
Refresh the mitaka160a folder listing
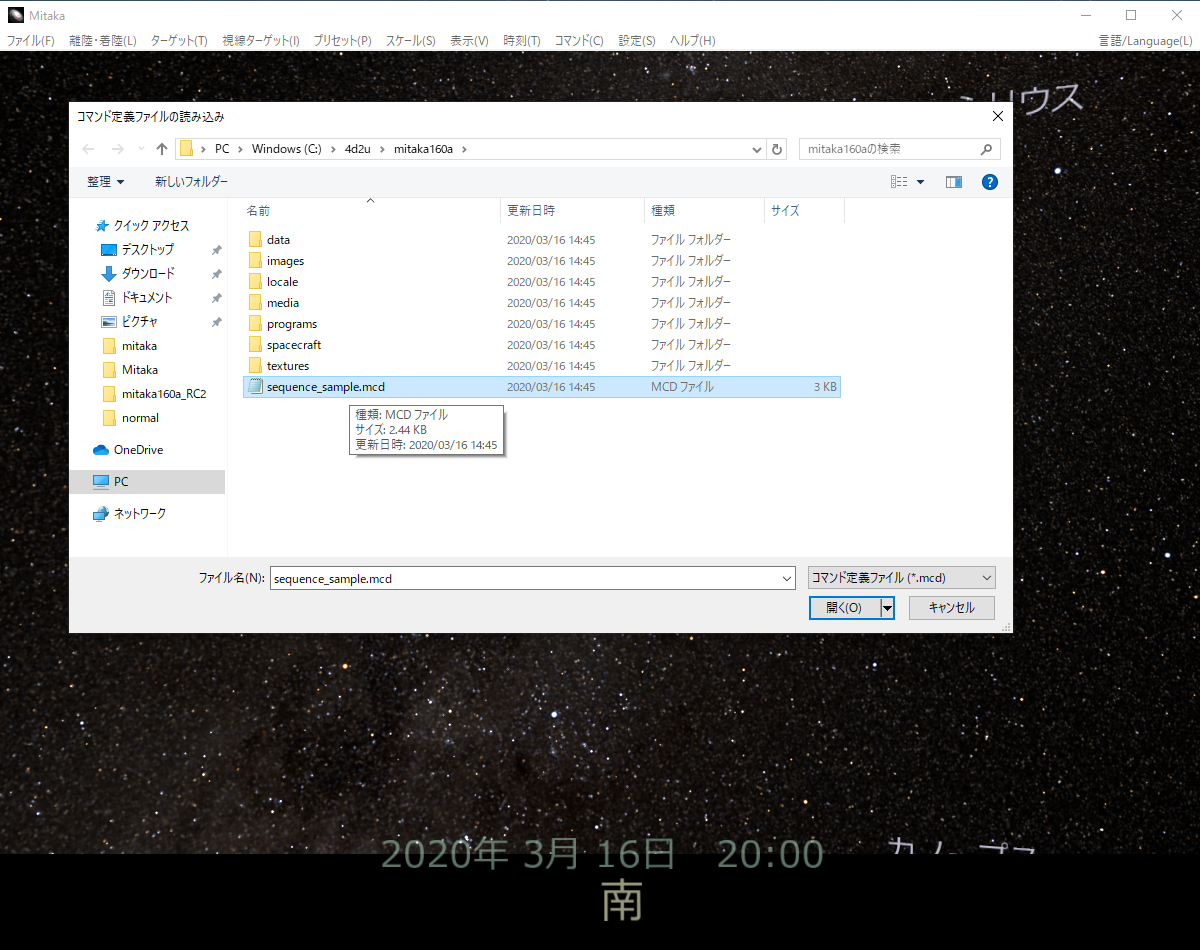click(x=778, y=149)
